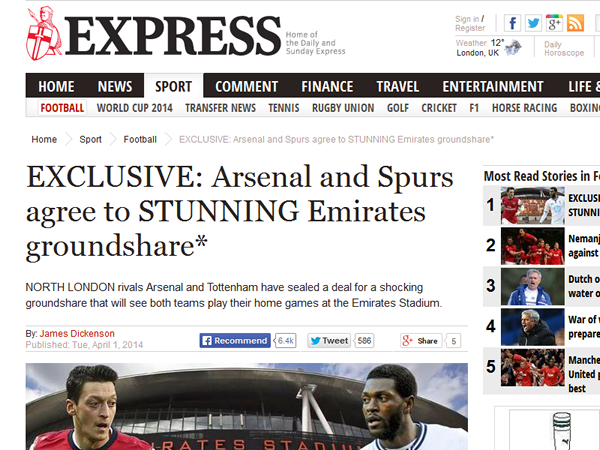
Task: Go to the Finance section
Action: 327,86
